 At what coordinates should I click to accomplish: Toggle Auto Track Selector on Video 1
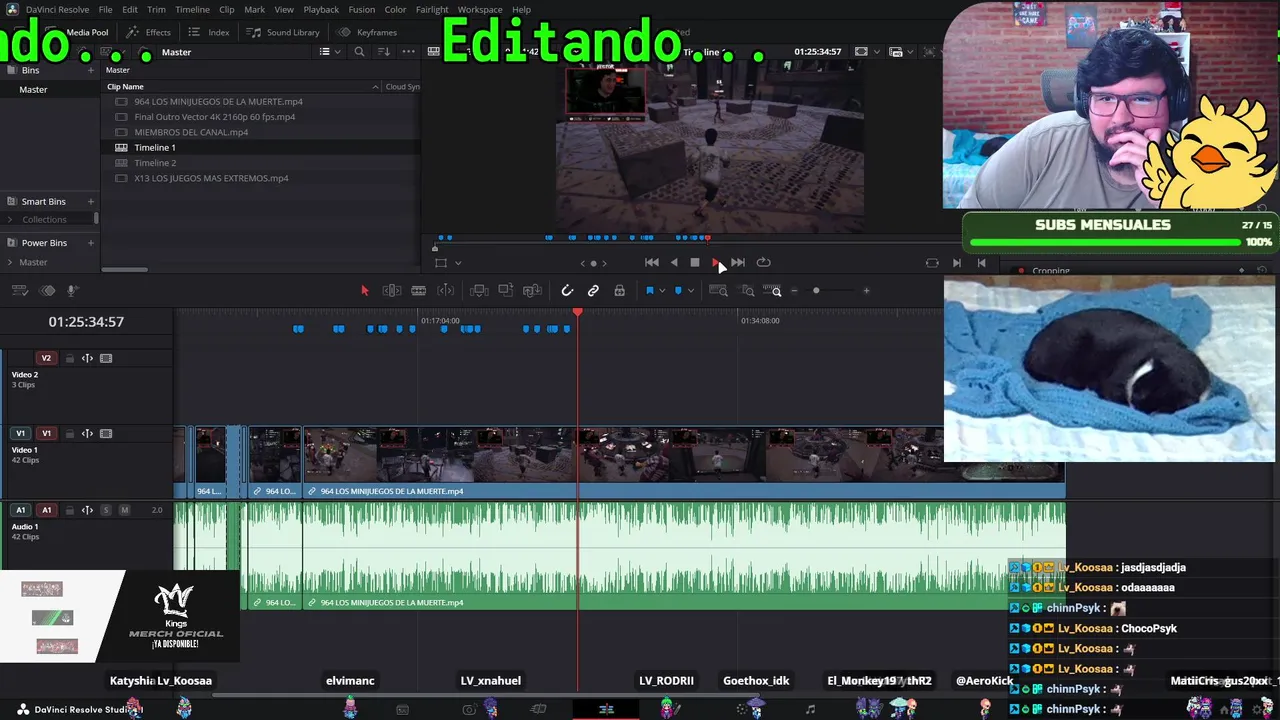(87, 434)
